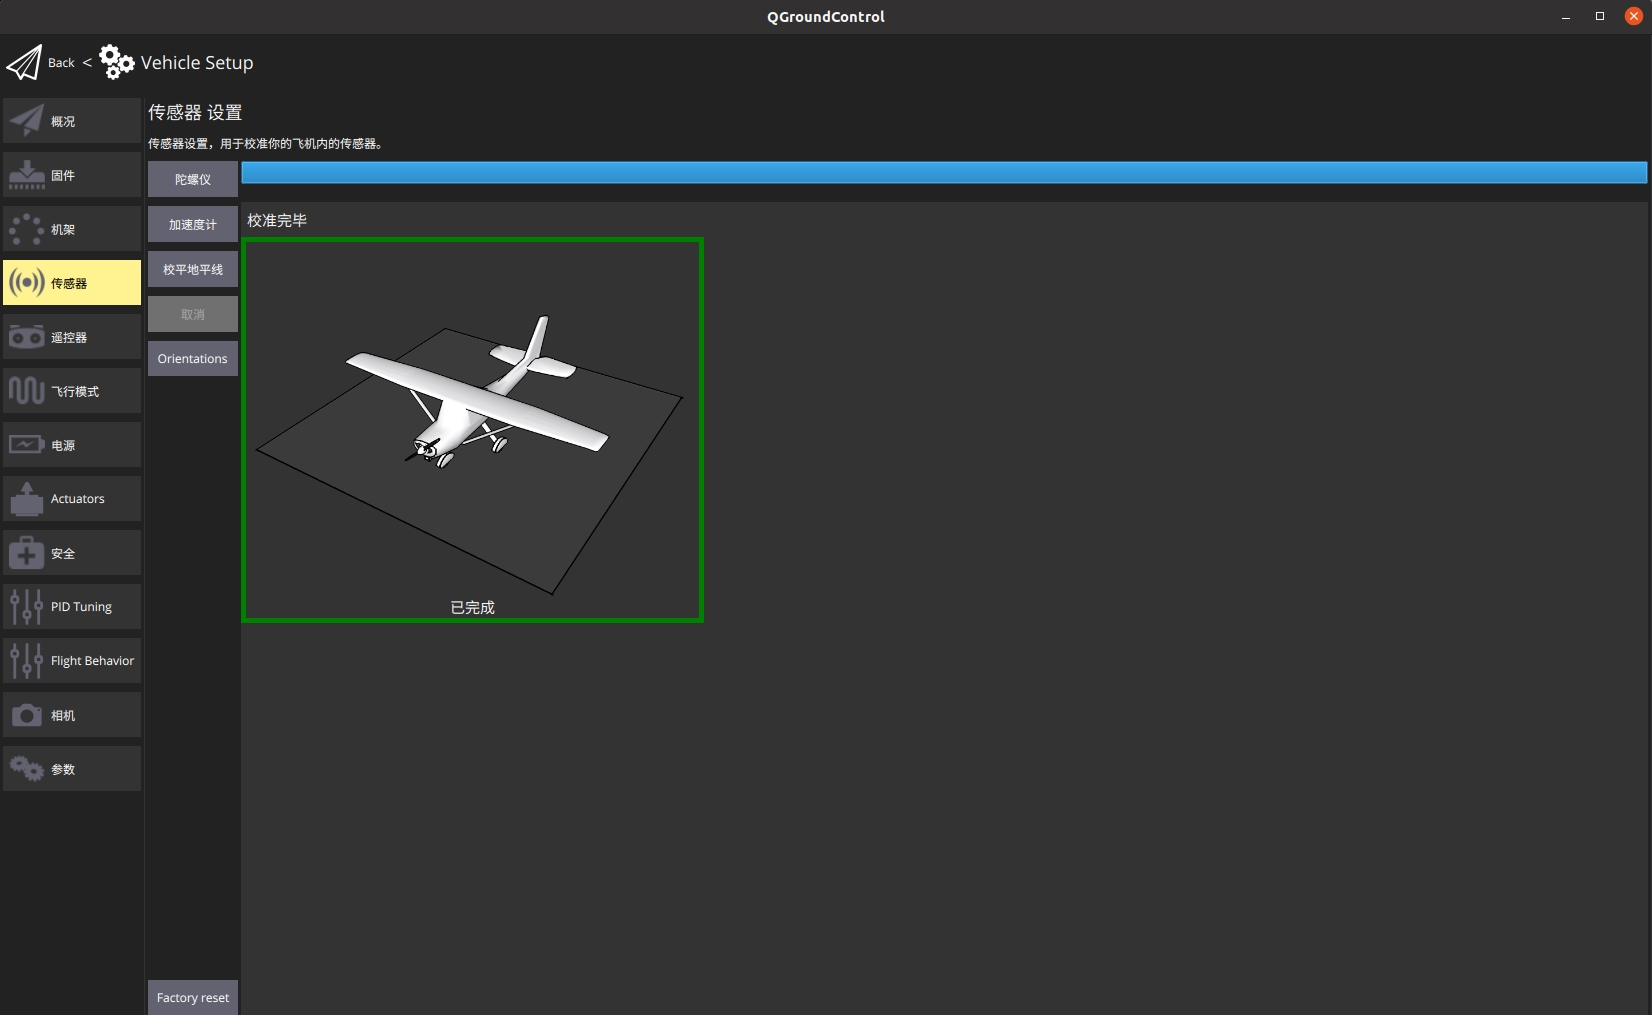Go to the Actuators section
This screenshot has height=1015, width=1652.
72,499
